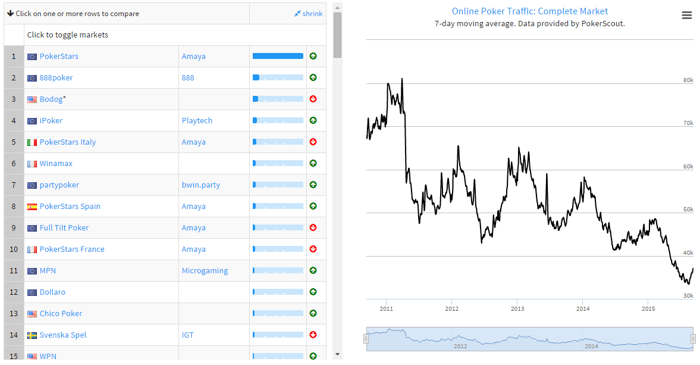
Task: Open the 888poker site link
Action: pos(56,78)
